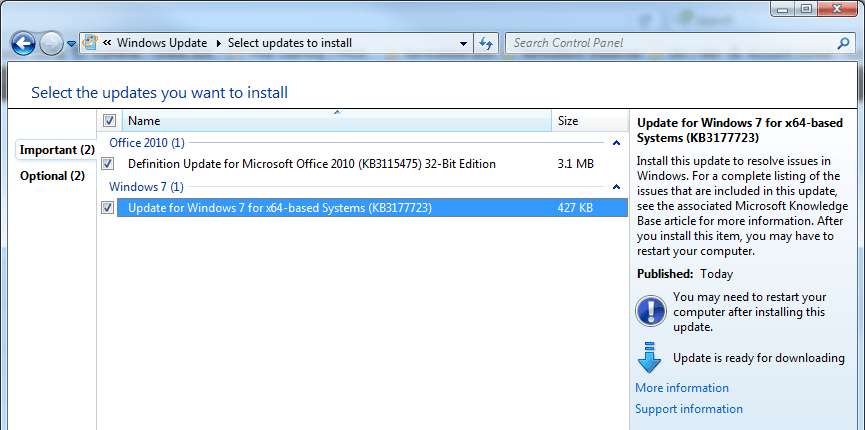
Task: Go back to the previous page
Action: pyautogui.click(x=24, y=43)
